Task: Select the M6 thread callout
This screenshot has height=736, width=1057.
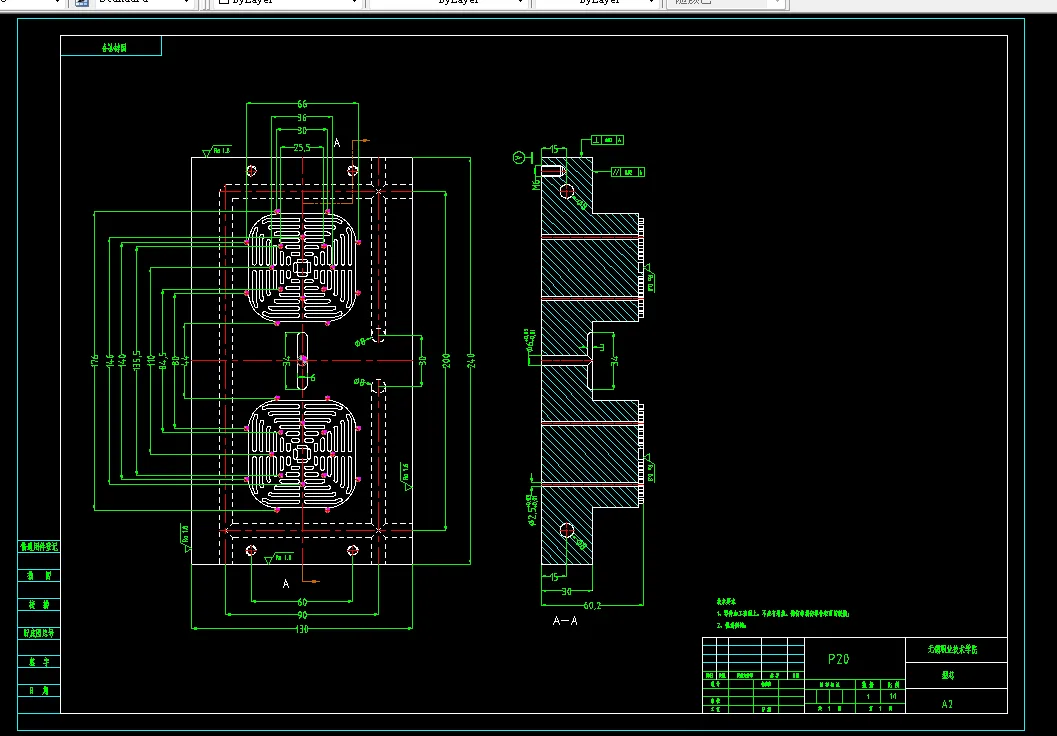Action: point(536,183)
